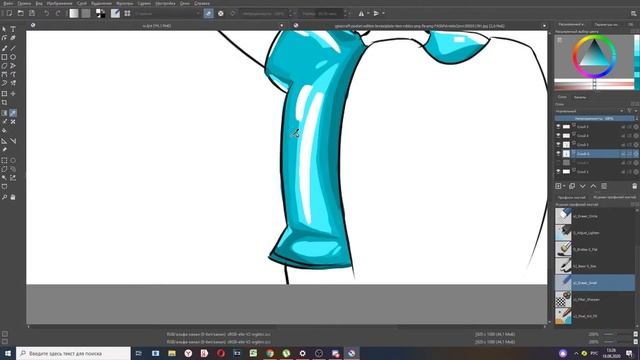Hide the topmost layer via eye icon
The image size is (640, 360).
point(558,127)
